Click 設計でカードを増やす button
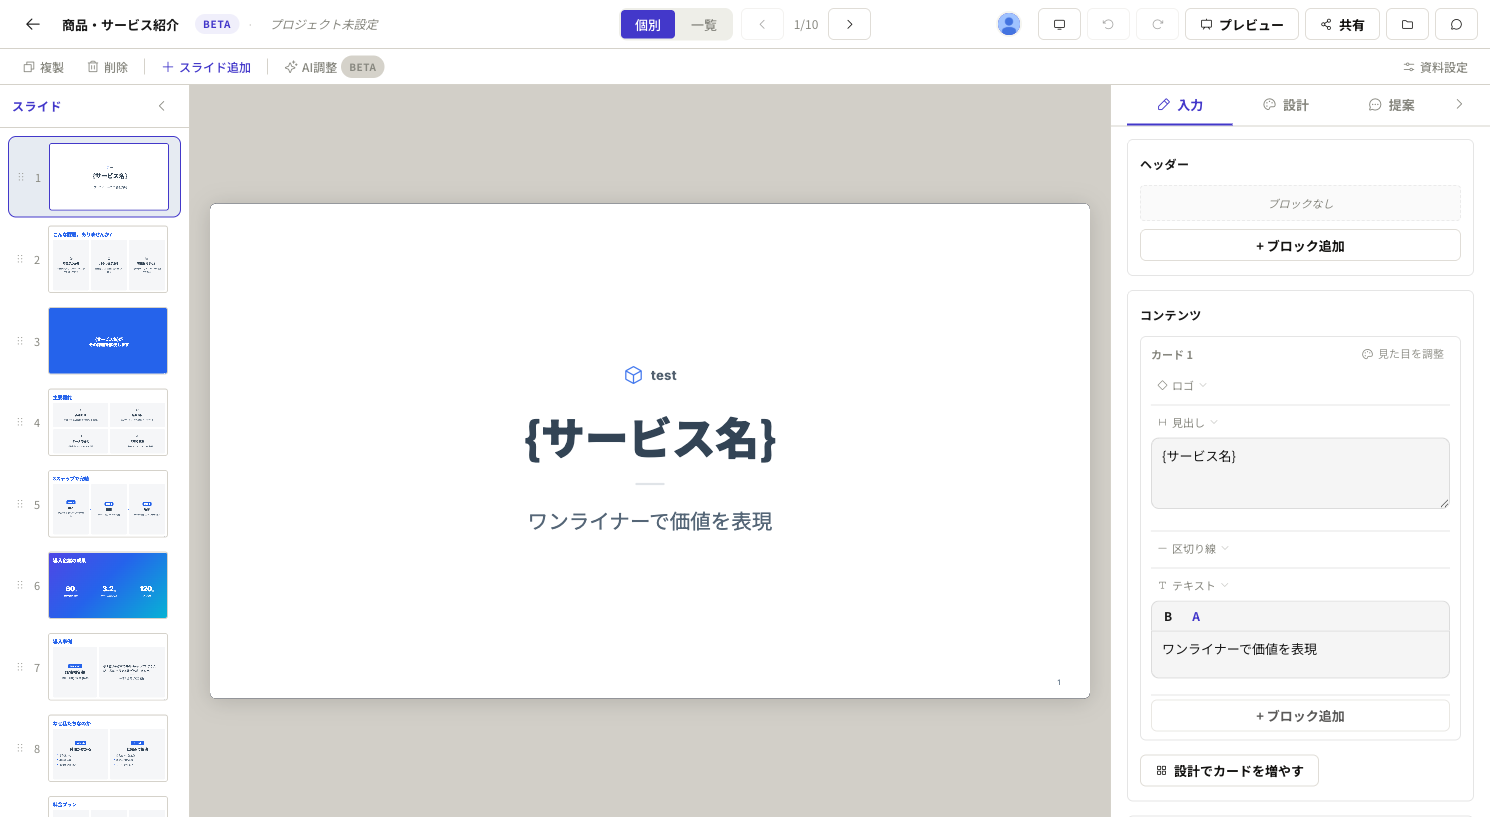1490x817 pixels. point(1230,771)
